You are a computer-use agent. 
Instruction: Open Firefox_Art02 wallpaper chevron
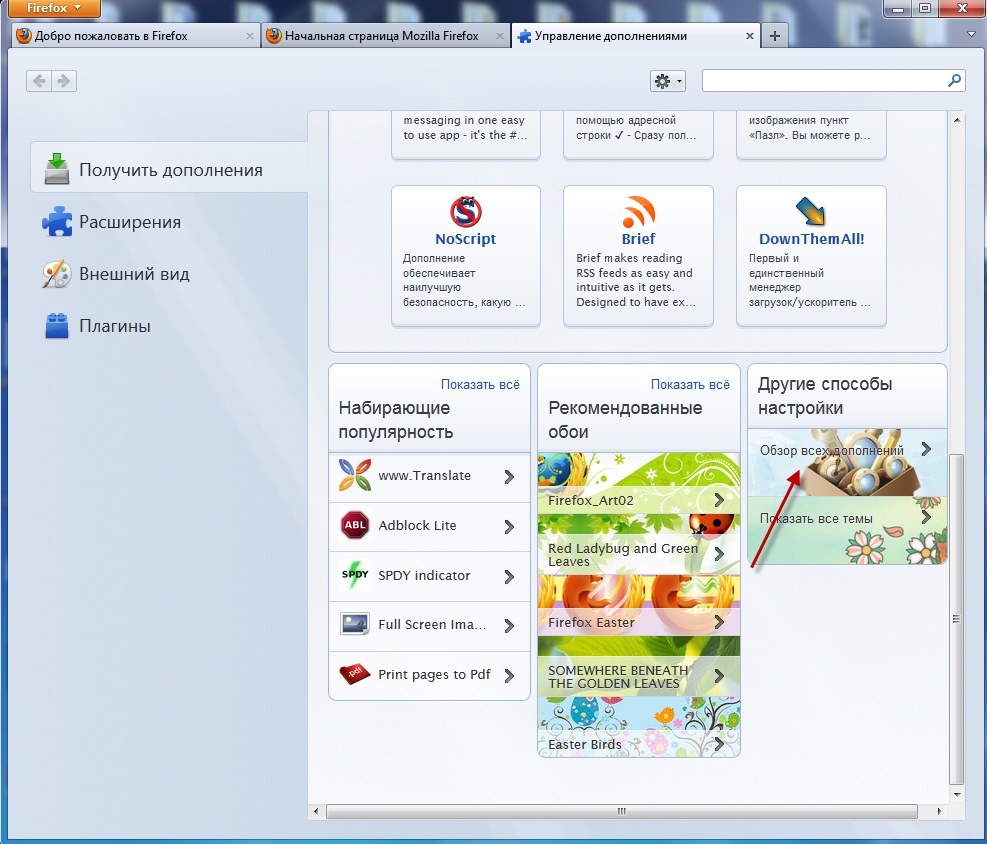click(x=719, y=500)
